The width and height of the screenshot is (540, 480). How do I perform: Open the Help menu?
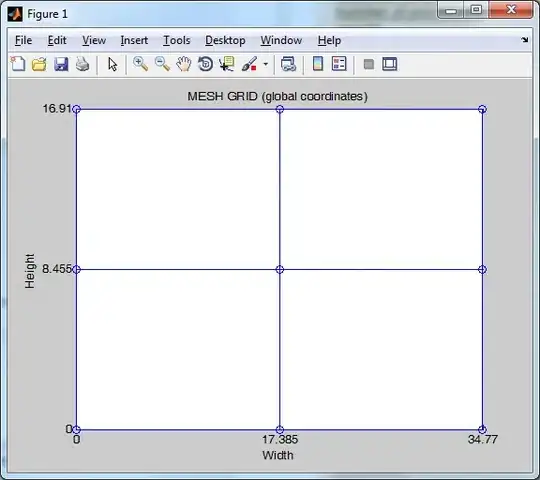[329, 41]
